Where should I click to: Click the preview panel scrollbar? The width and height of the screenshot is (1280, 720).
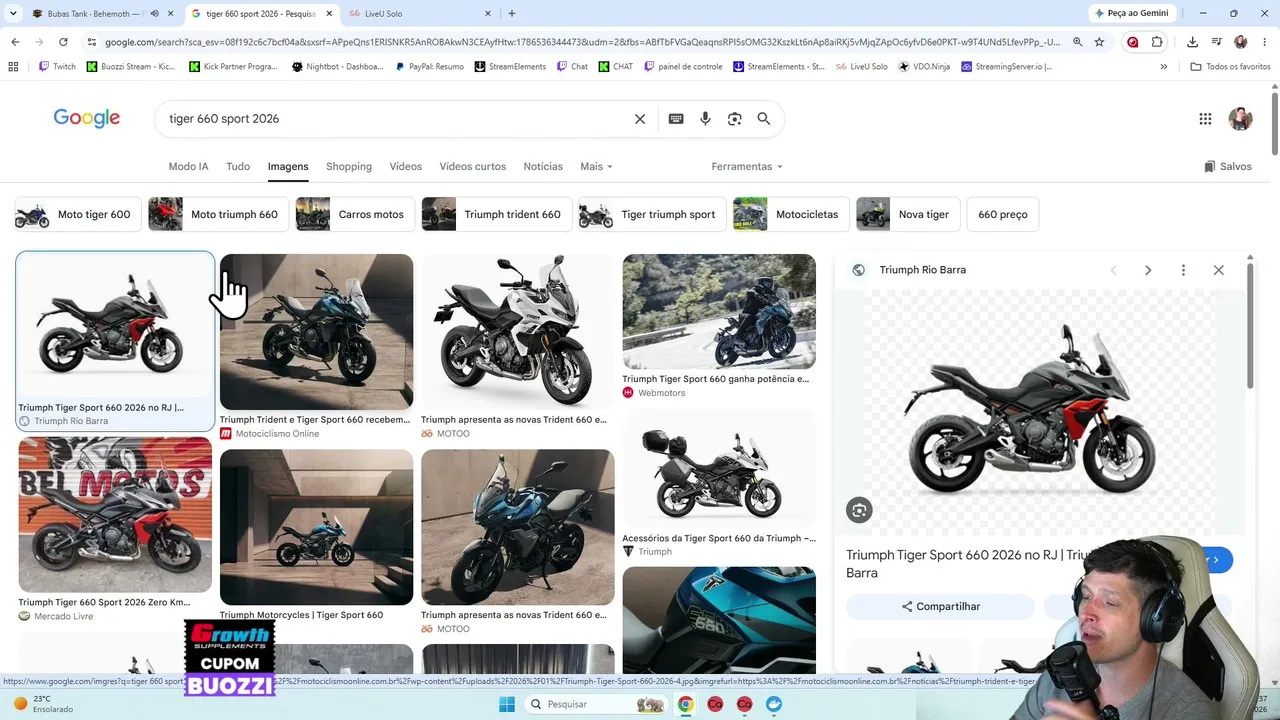point(1250,328)
